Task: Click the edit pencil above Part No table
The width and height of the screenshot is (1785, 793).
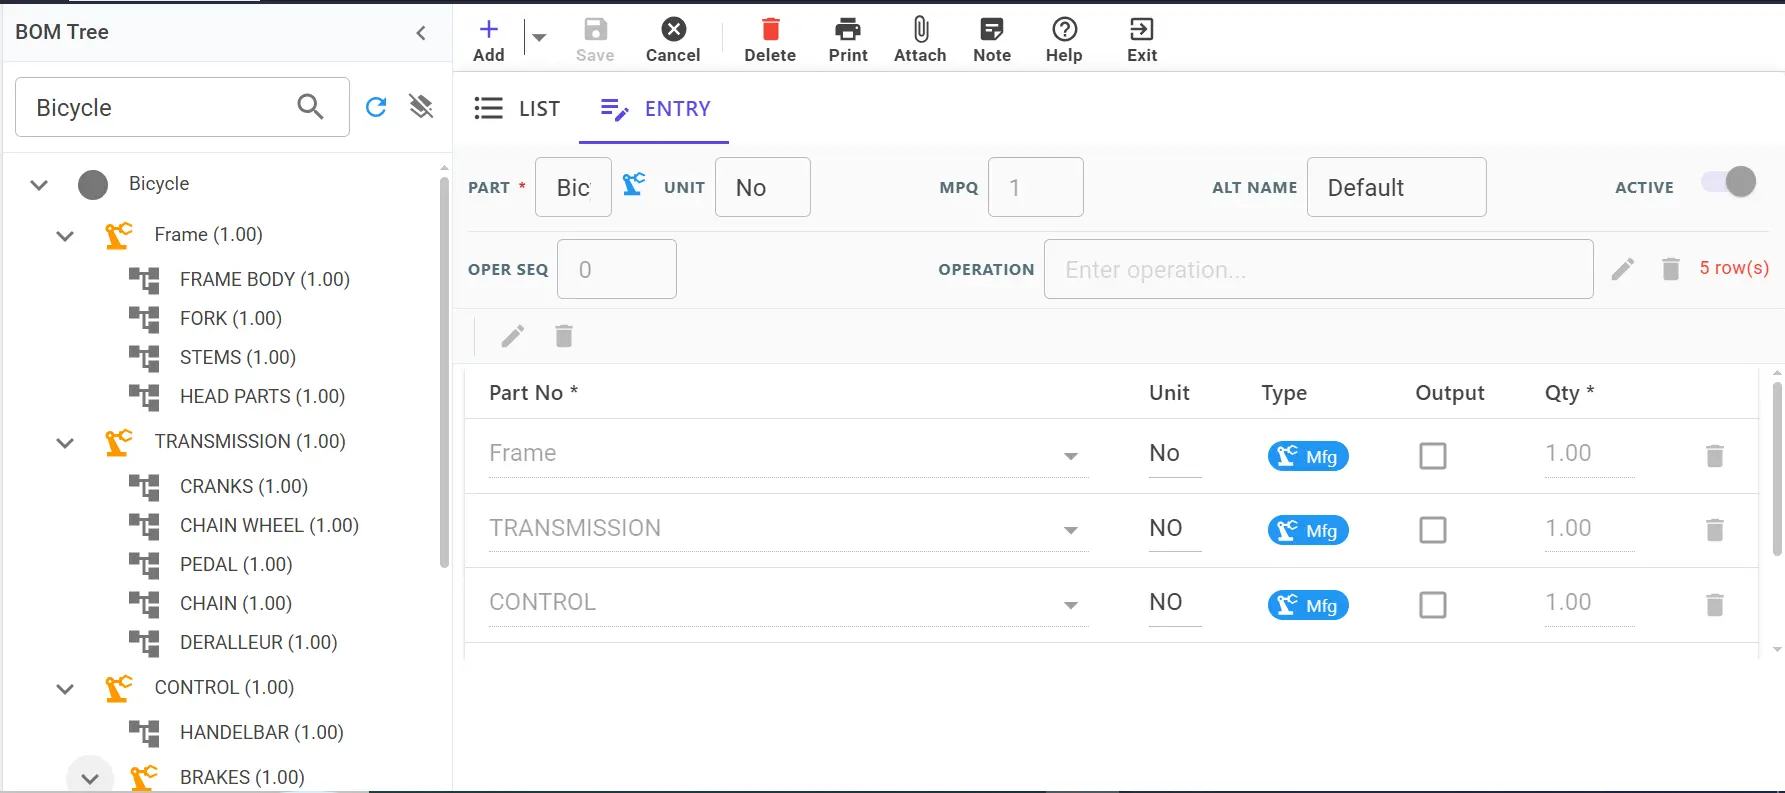Action: tap(513, 337)
